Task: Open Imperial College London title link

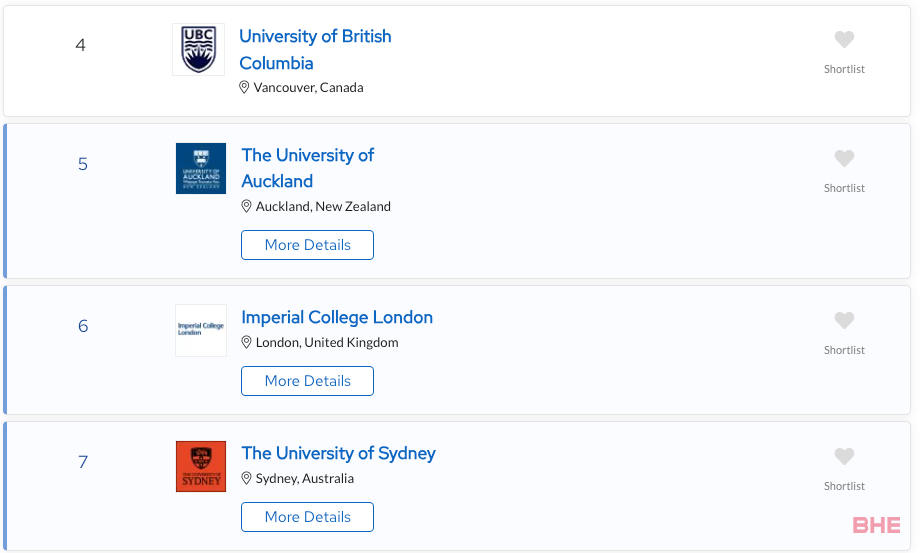Action: (x=337, y=317)
